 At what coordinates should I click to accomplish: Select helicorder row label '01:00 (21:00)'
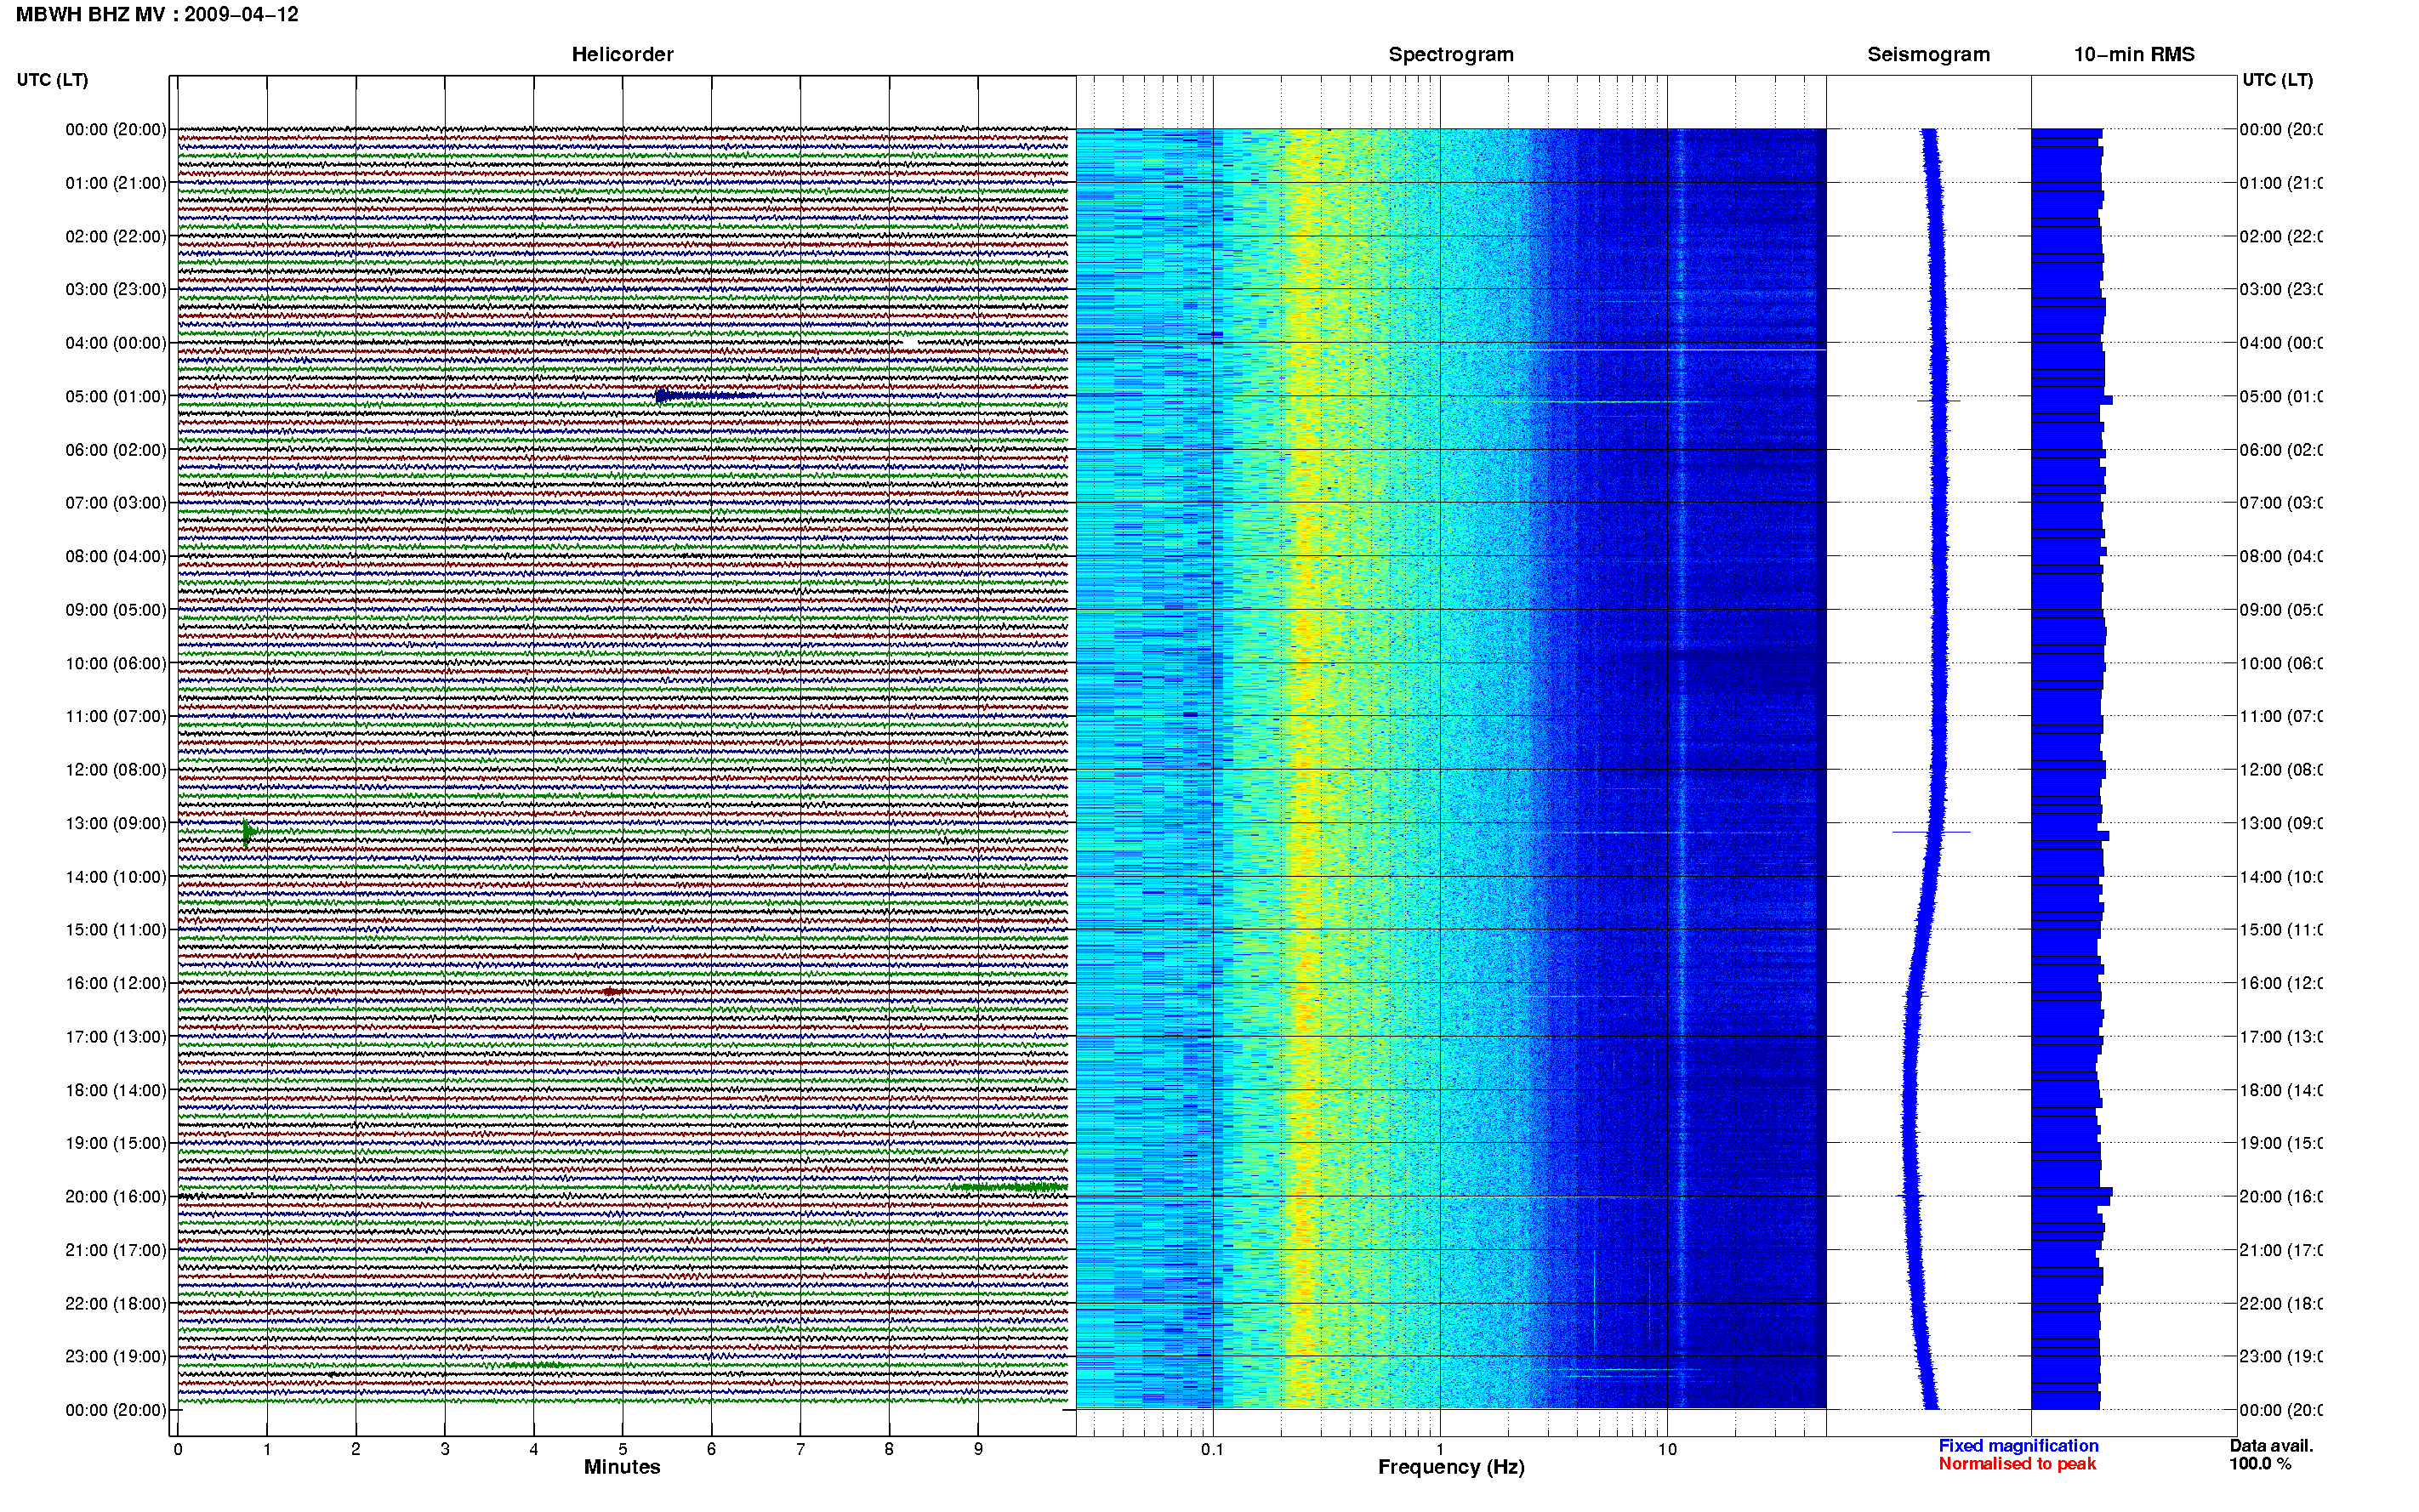tap(116, 183)
